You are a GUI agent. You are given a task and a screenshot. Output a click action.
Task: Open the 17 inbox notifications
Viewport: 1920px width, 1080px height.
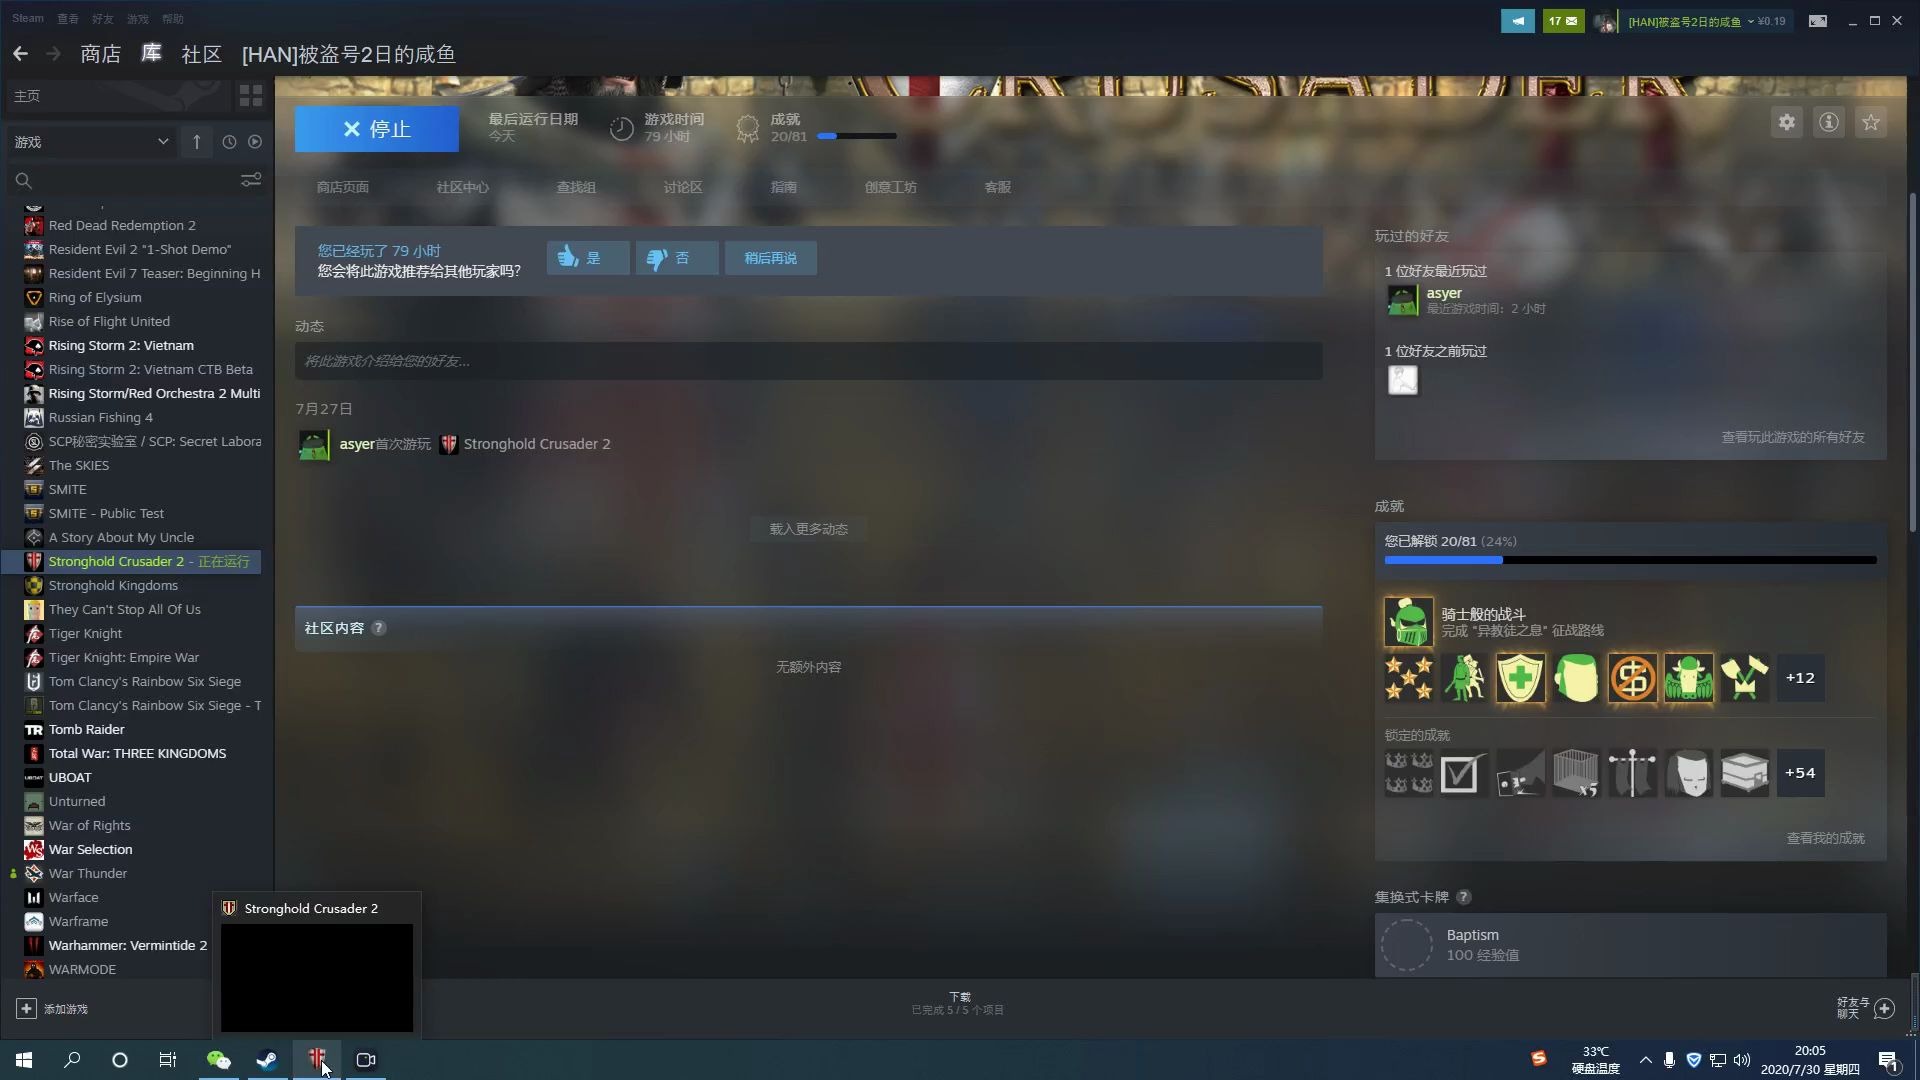coord(1564,21)
